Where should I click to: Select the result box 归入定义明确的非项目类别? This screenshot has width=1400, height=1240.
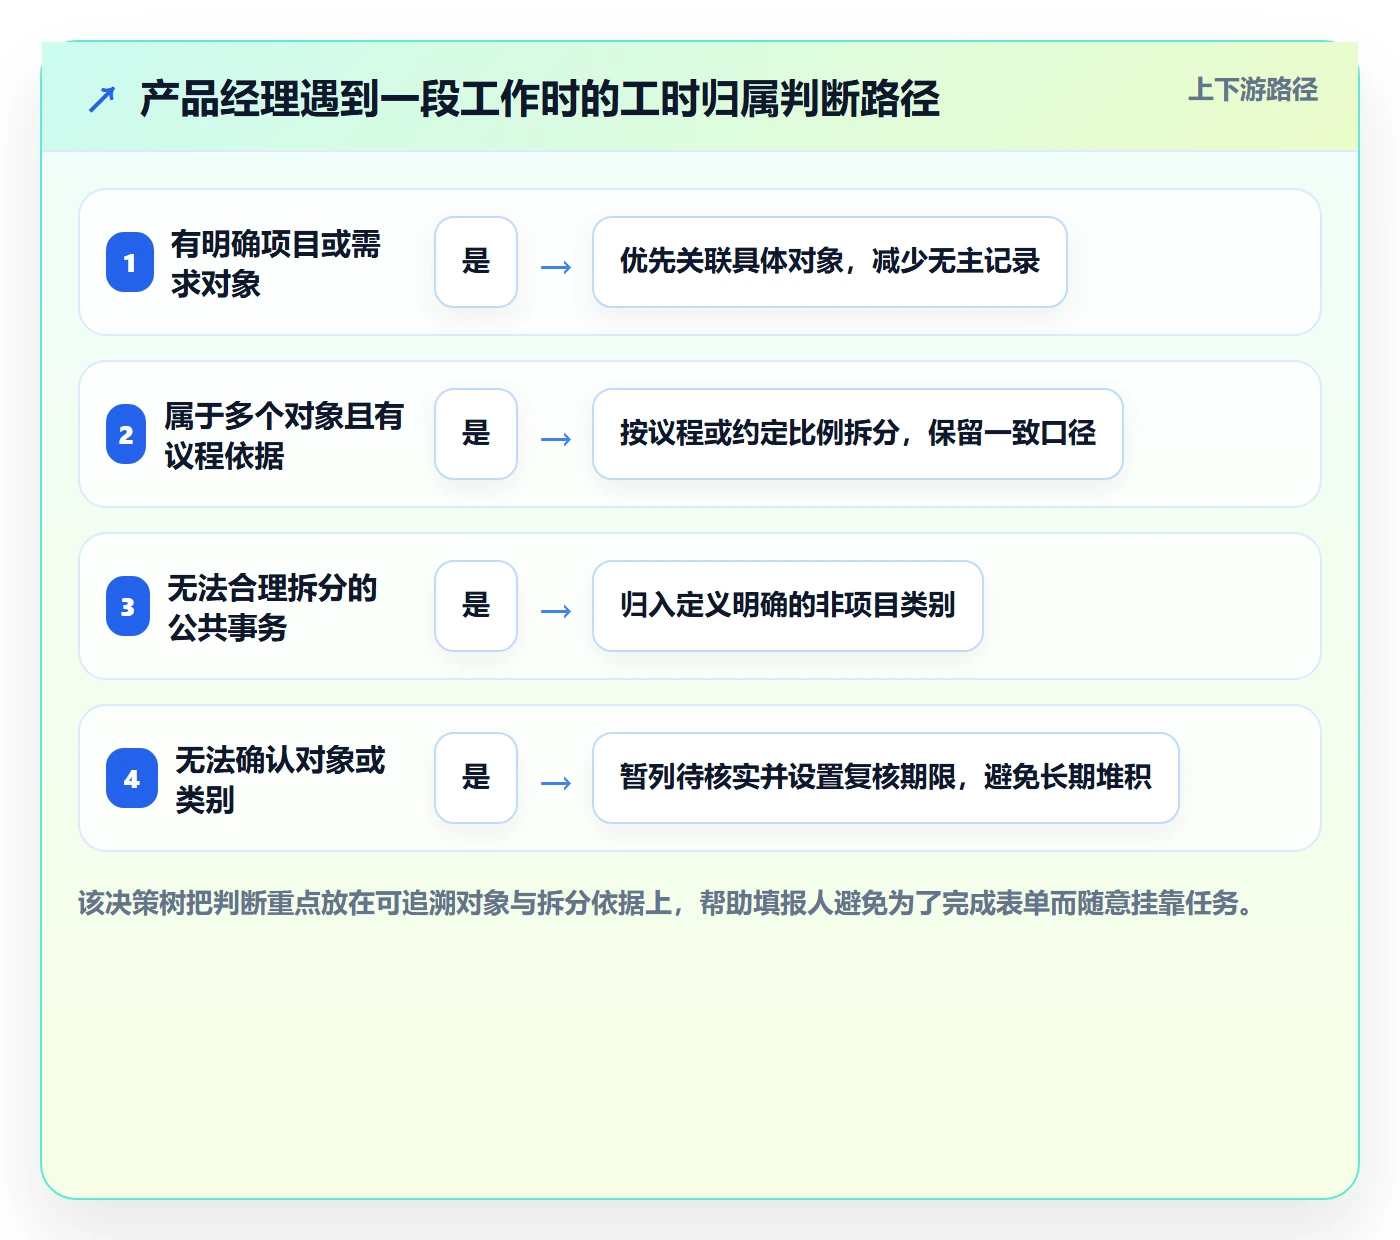tap(788, 606)
